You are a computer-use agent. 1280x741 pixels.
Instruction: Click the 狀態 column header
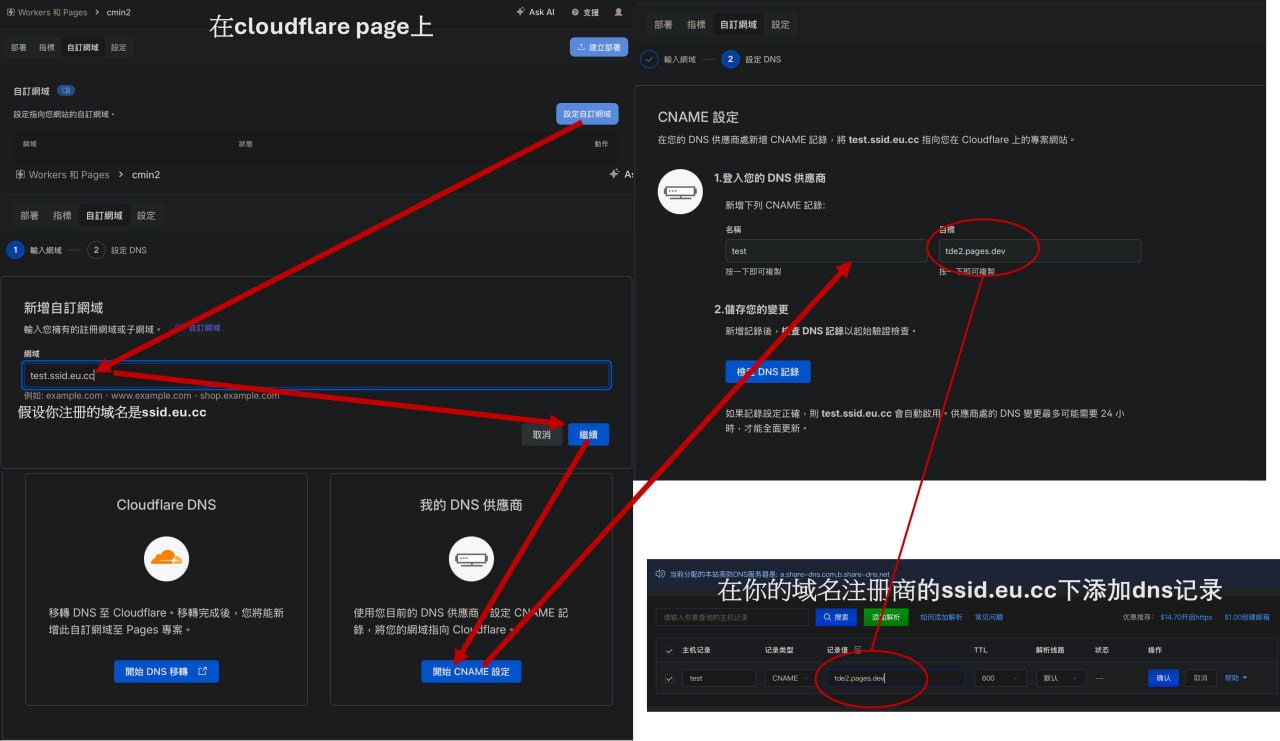click(x=245, y=144)
